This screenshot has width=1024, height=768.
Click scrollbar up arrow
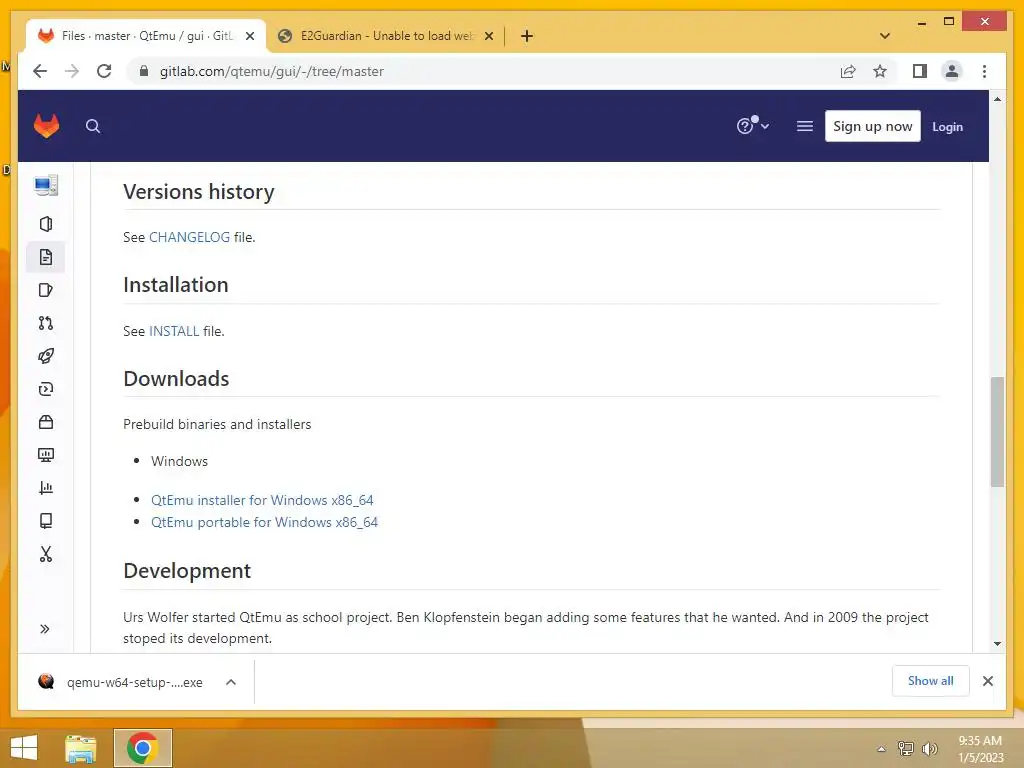tap(997, 99)
